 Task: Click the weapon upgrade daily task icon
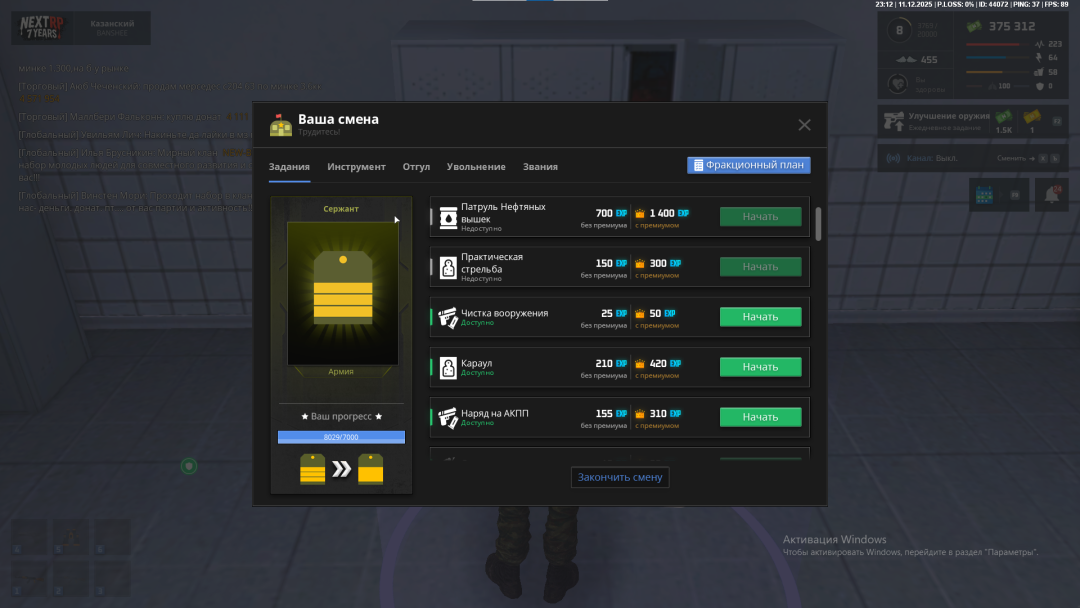[893, 122]
